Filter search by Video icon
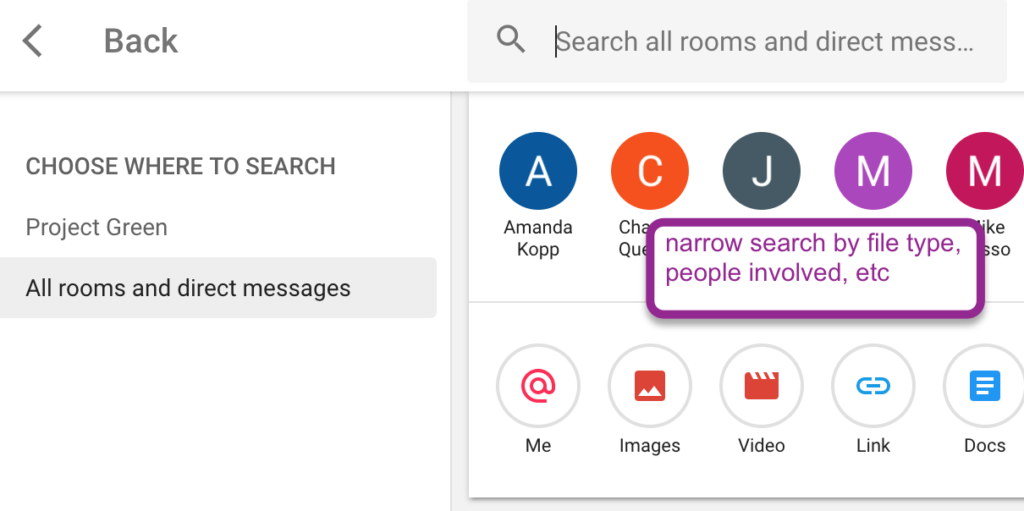The height and width of the screenshot is (511, 1024). point(762,385)
